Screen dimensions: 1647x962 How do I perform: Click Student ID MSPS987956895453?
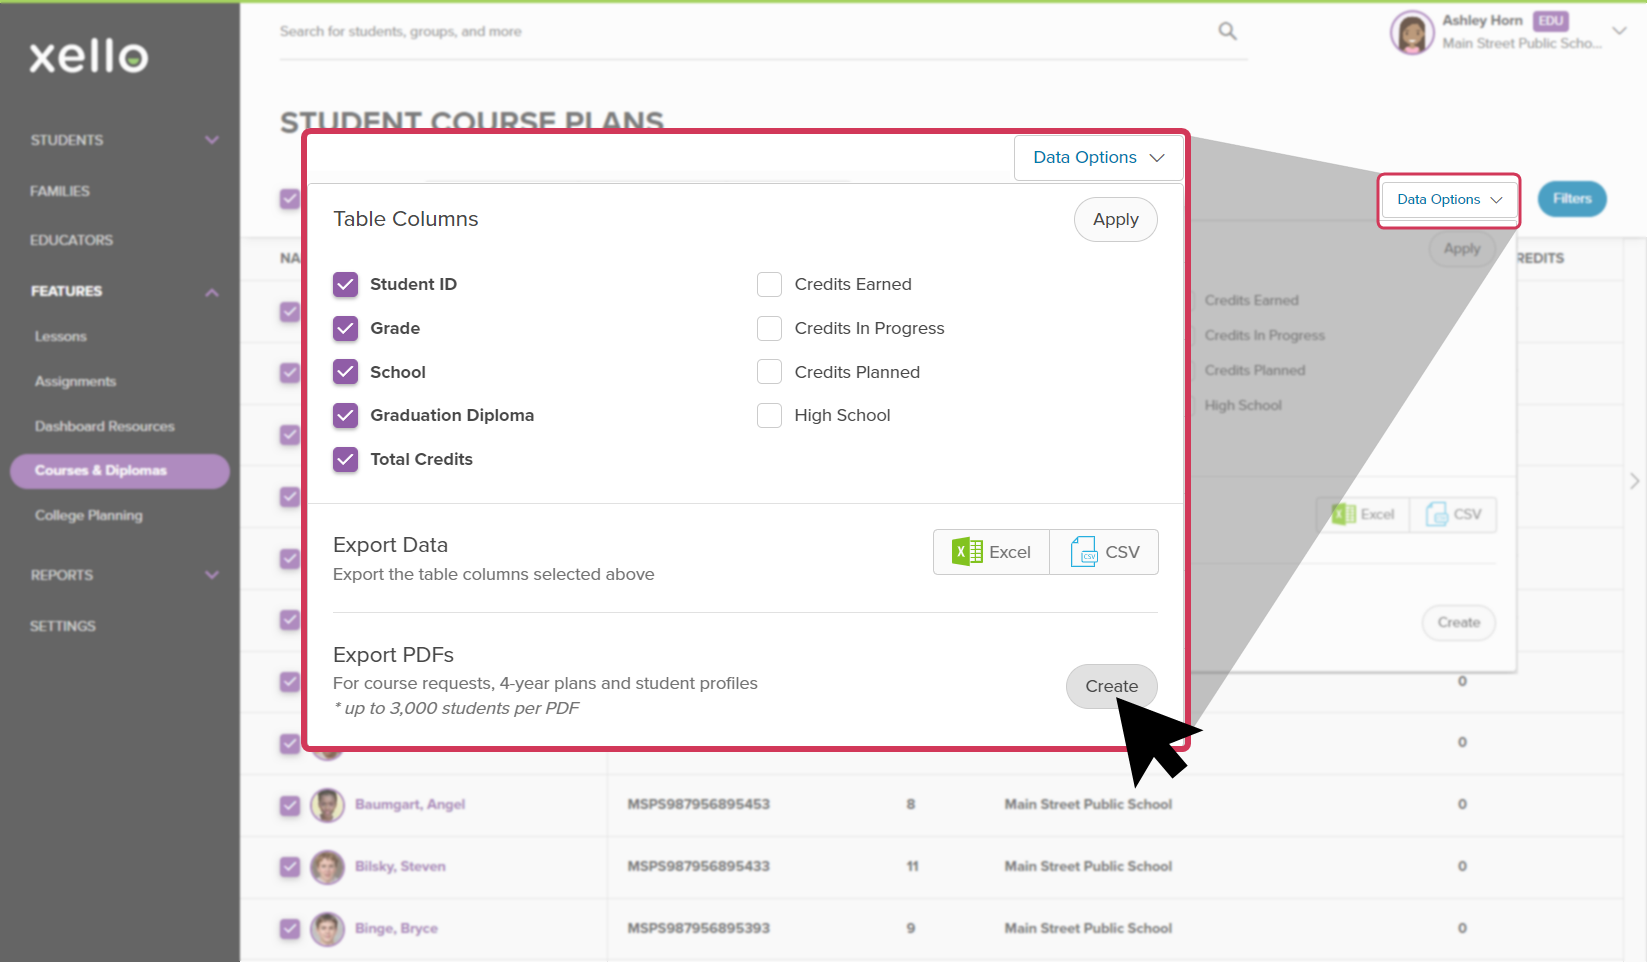click(699, 804)
